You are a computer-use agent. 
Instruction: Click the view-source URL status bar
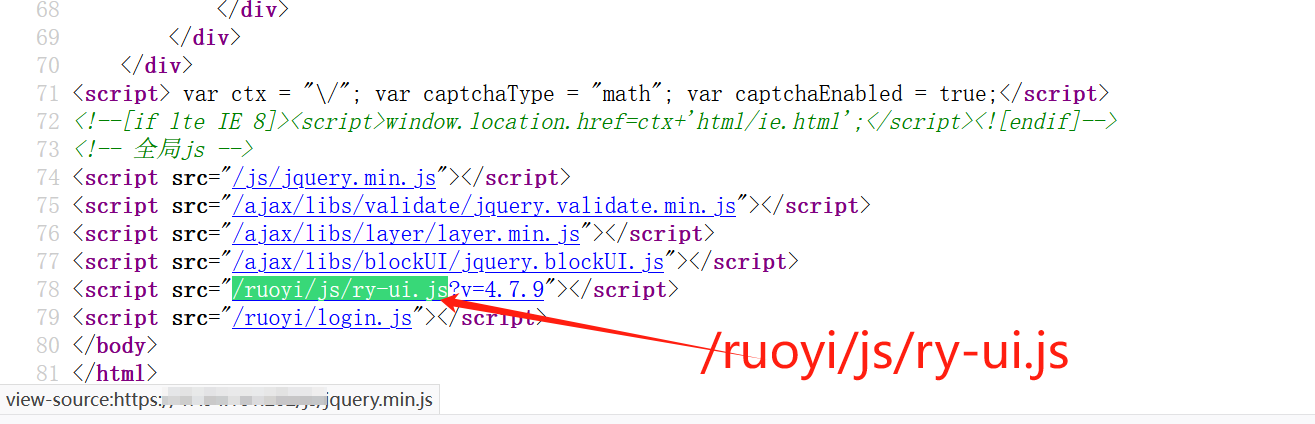pos(220,401)
